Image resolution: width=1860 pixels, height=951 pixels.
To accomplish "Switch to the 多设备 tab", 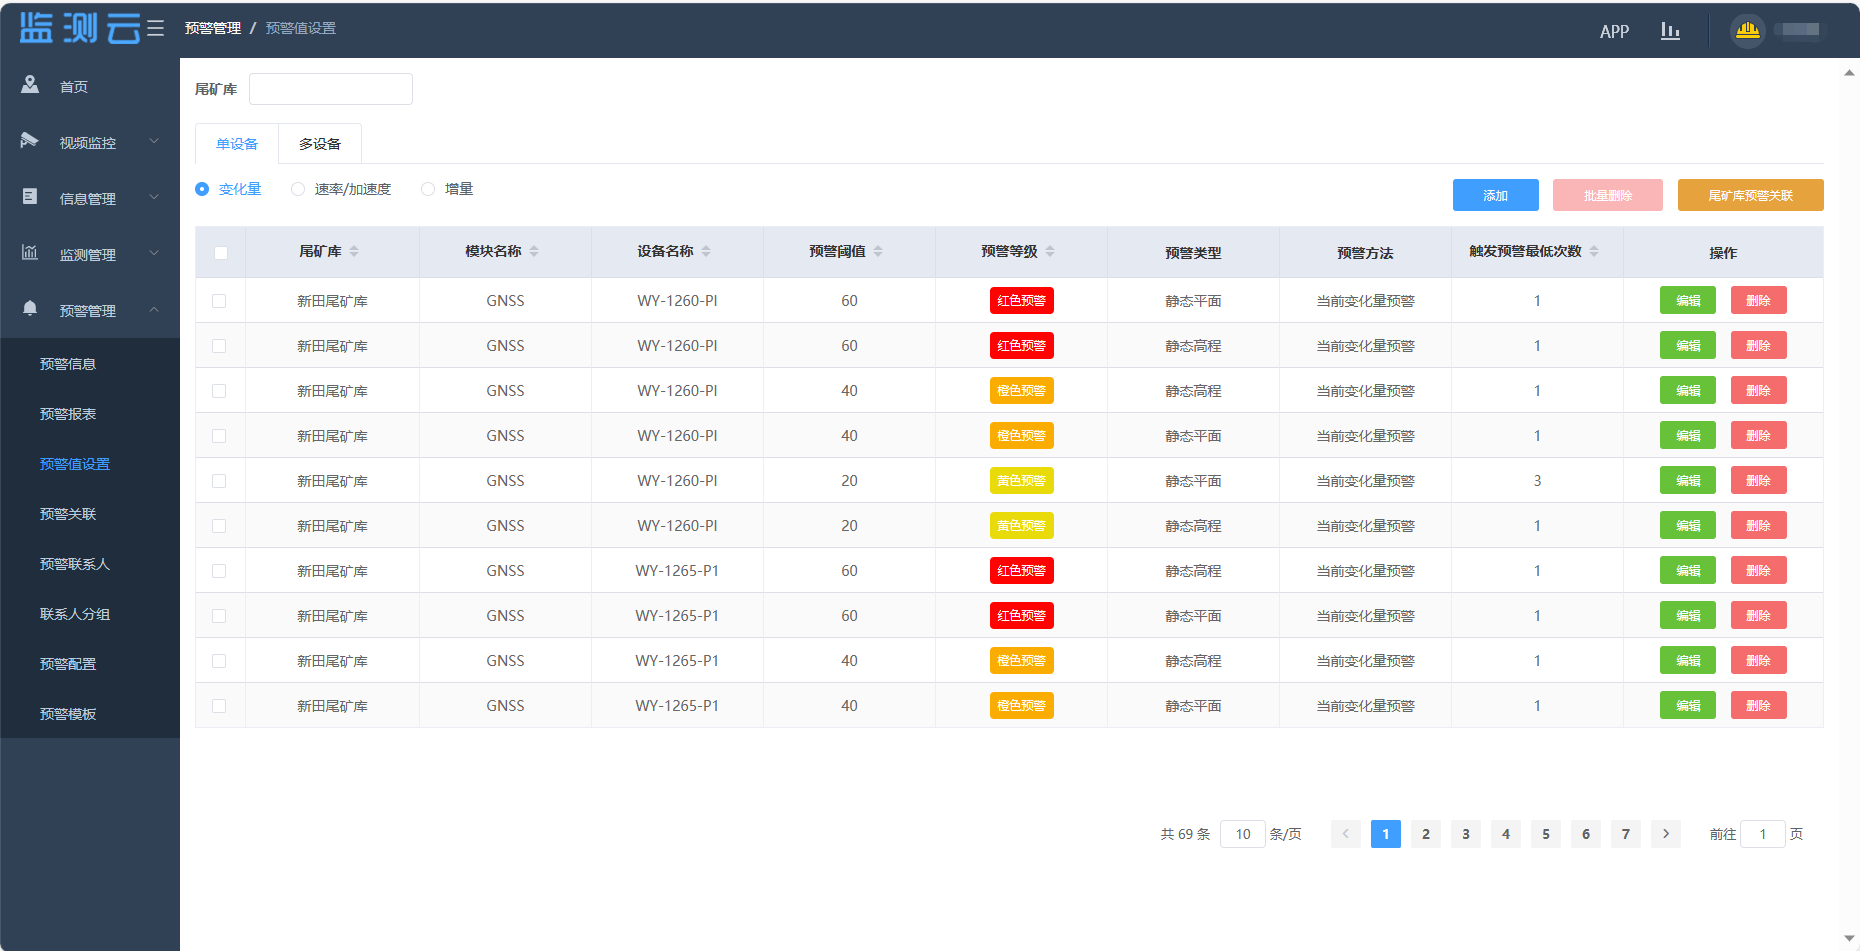I will click(320, 144).
